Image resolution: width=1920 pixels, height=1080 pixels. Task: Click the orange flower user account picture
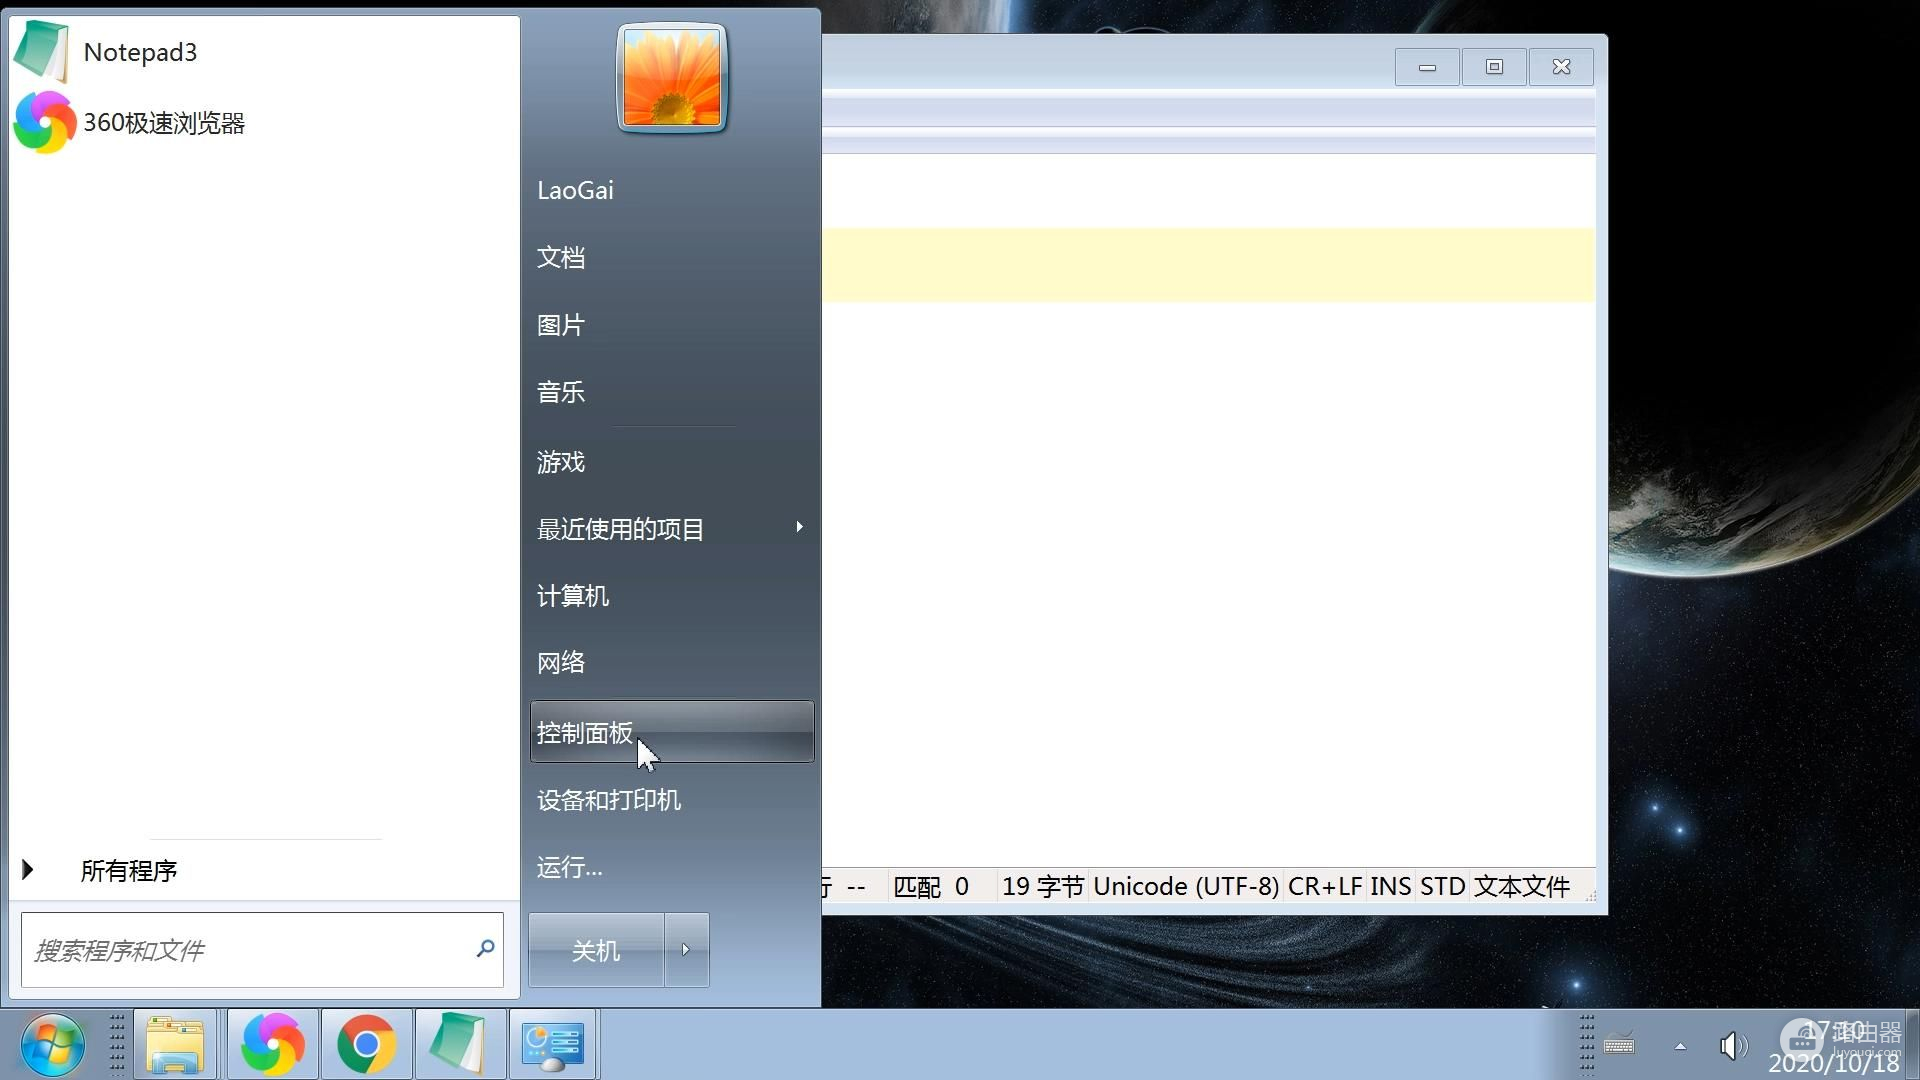click(x=671, y=78)
